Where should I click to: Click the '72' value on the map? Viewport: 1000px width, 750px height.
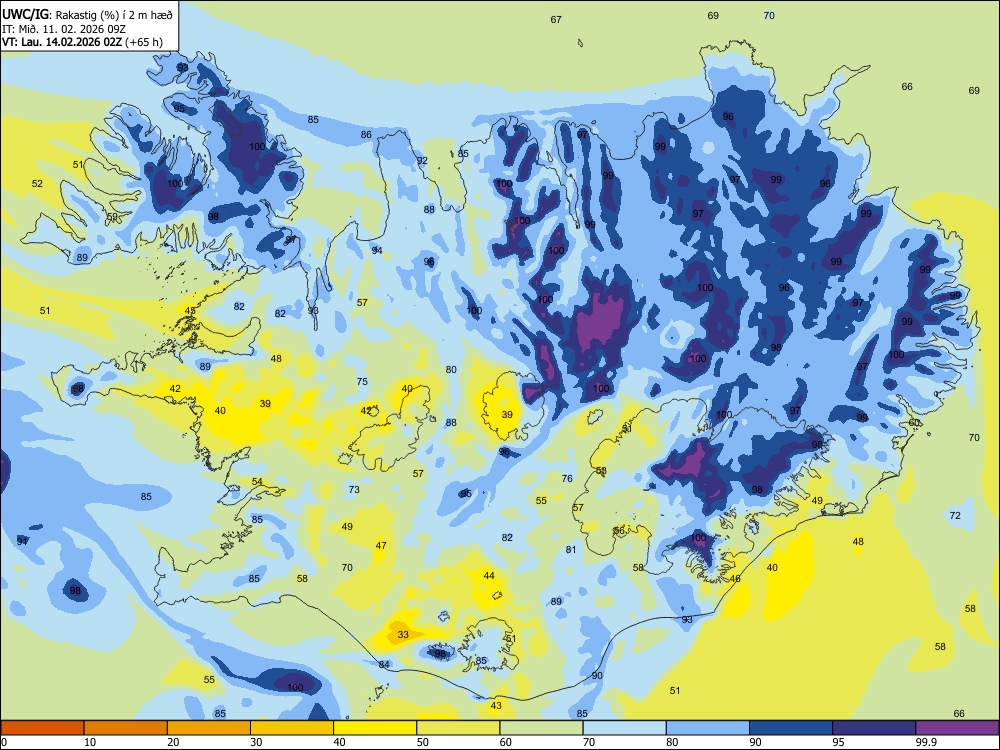tap(955, 515)
